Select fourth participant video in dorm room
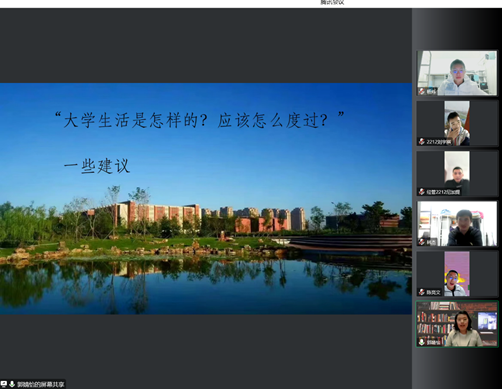This screenshot has height=389, width=502. [457, 224]
